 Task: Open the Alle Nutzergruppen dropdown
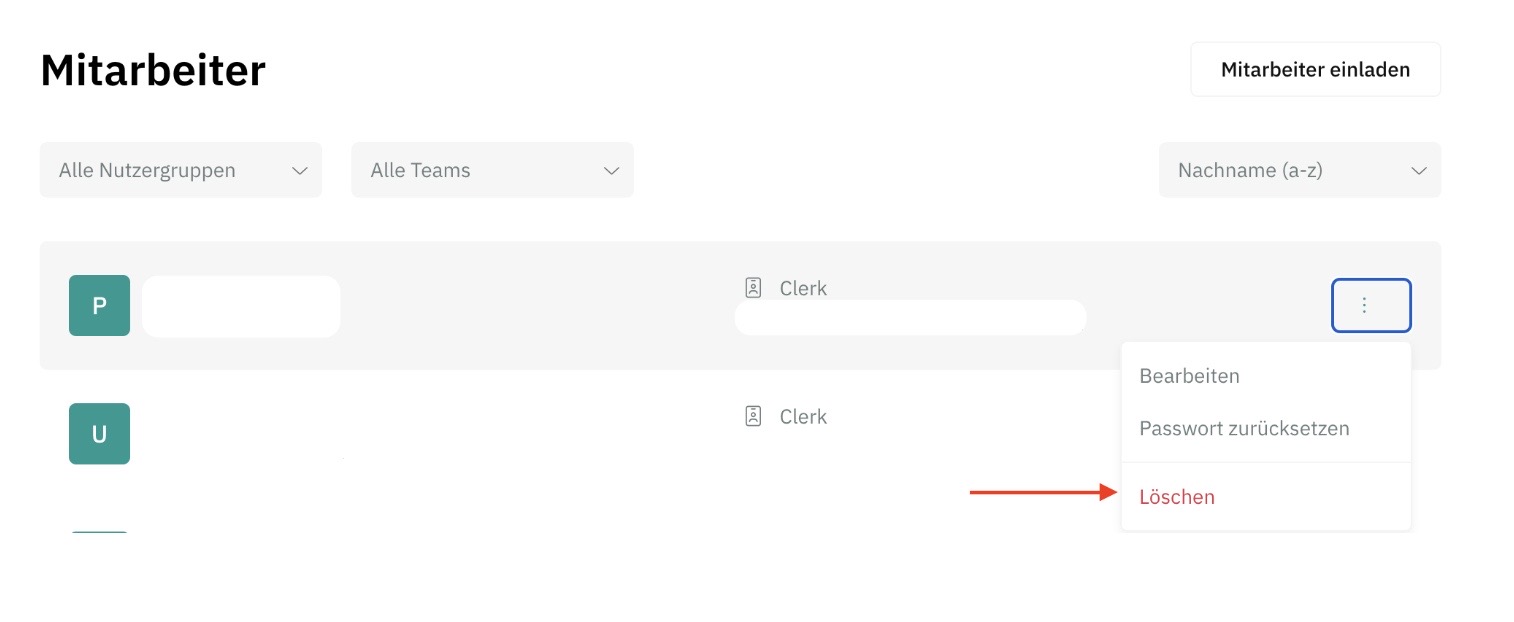[181, 170]
